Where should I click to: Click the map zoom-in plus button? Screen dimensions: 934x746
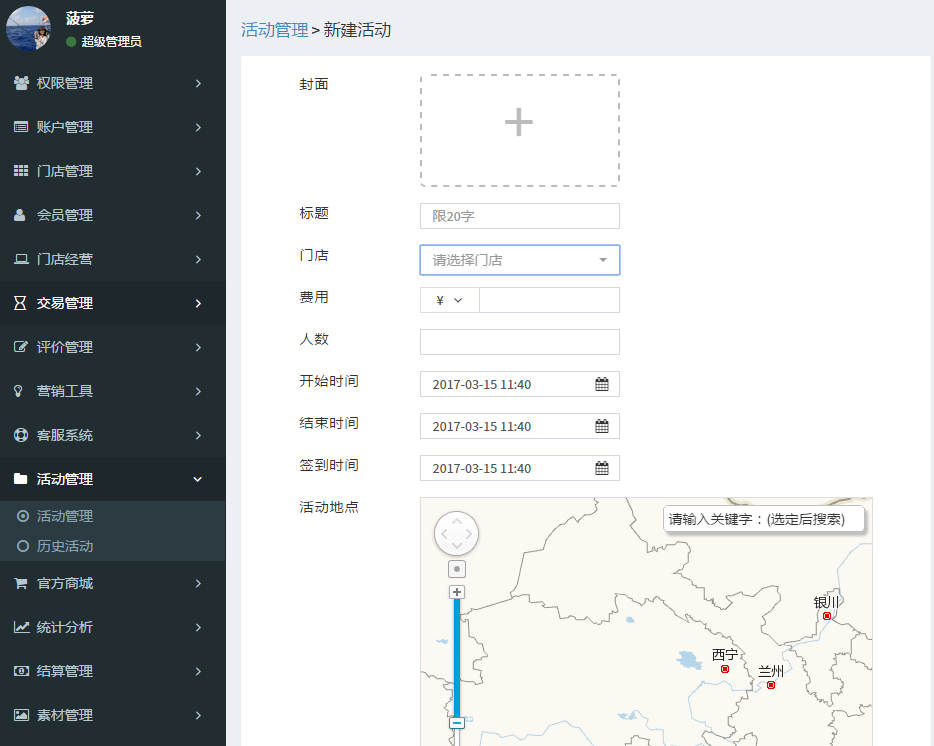click(x=457, y=592)
